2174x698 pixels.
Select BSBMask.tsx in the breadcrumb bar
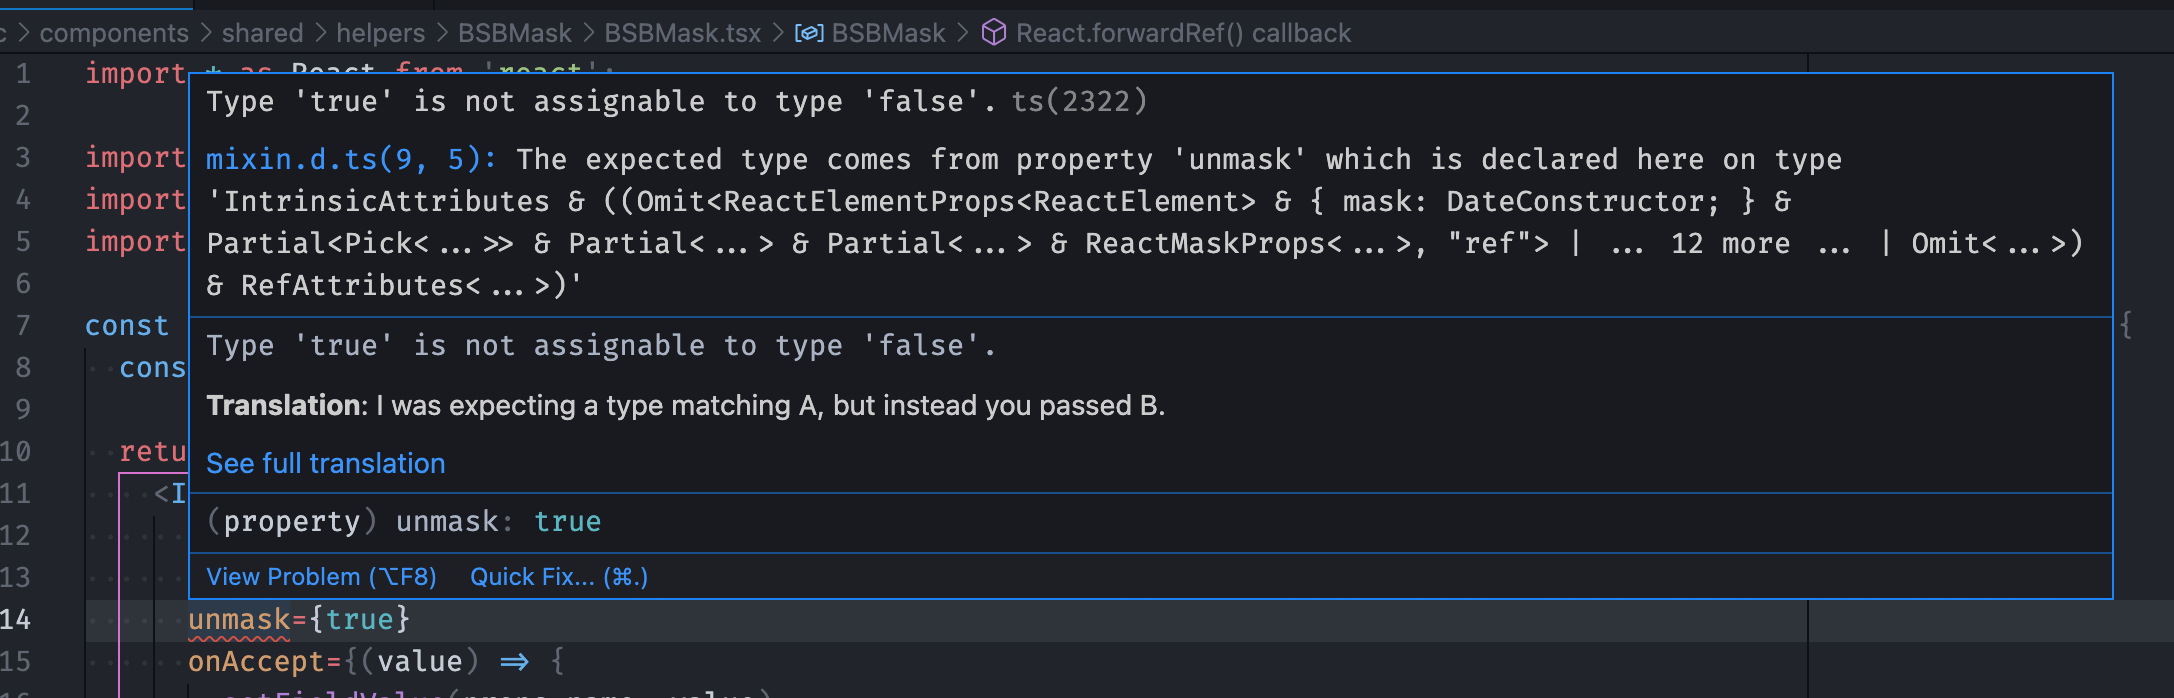point(682,33)
